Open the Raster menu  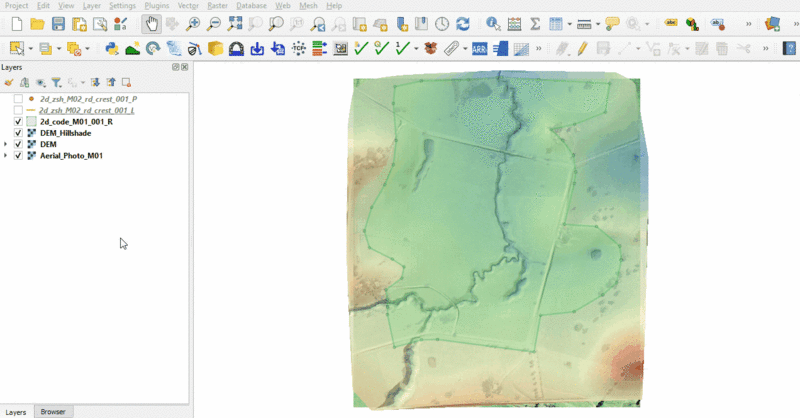coord(216,6)
